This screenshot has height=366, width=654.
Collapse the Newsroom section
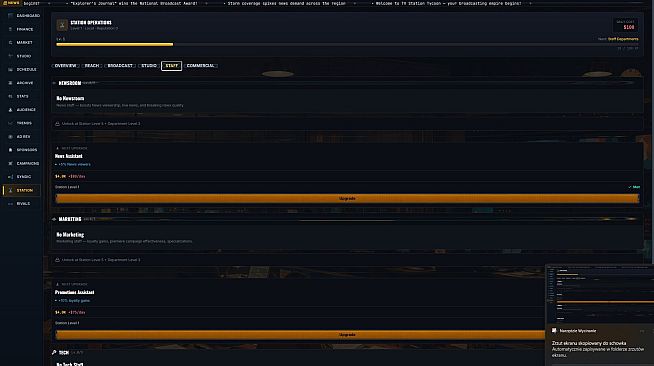pos(54,83)
